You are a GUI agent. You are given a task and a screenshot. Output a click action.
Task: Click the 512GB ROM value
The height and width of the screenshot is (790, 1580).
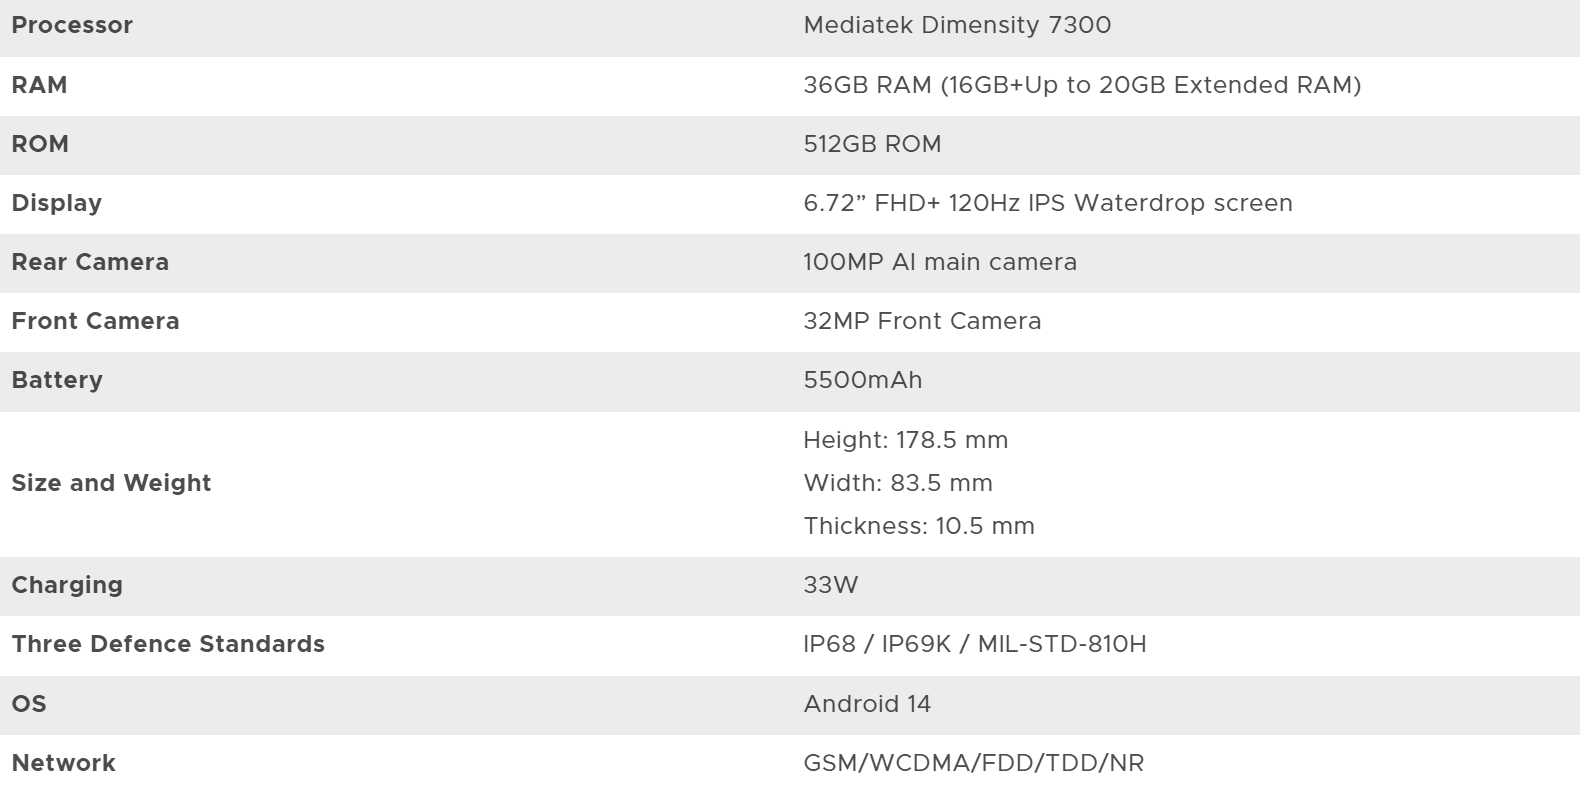coord(872,144)
